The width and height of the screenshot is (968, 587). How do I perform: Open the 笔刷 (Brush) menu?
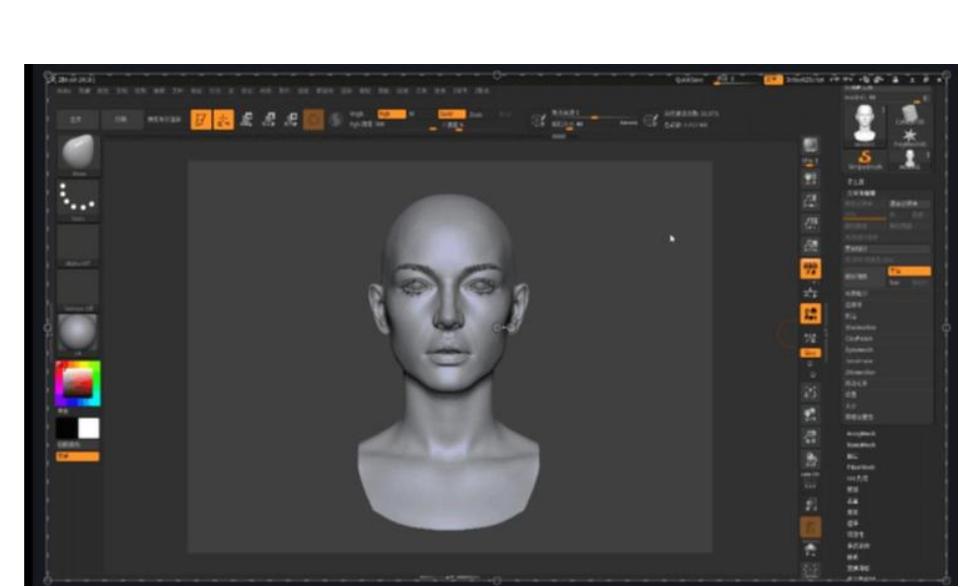(x=85, y=91)
